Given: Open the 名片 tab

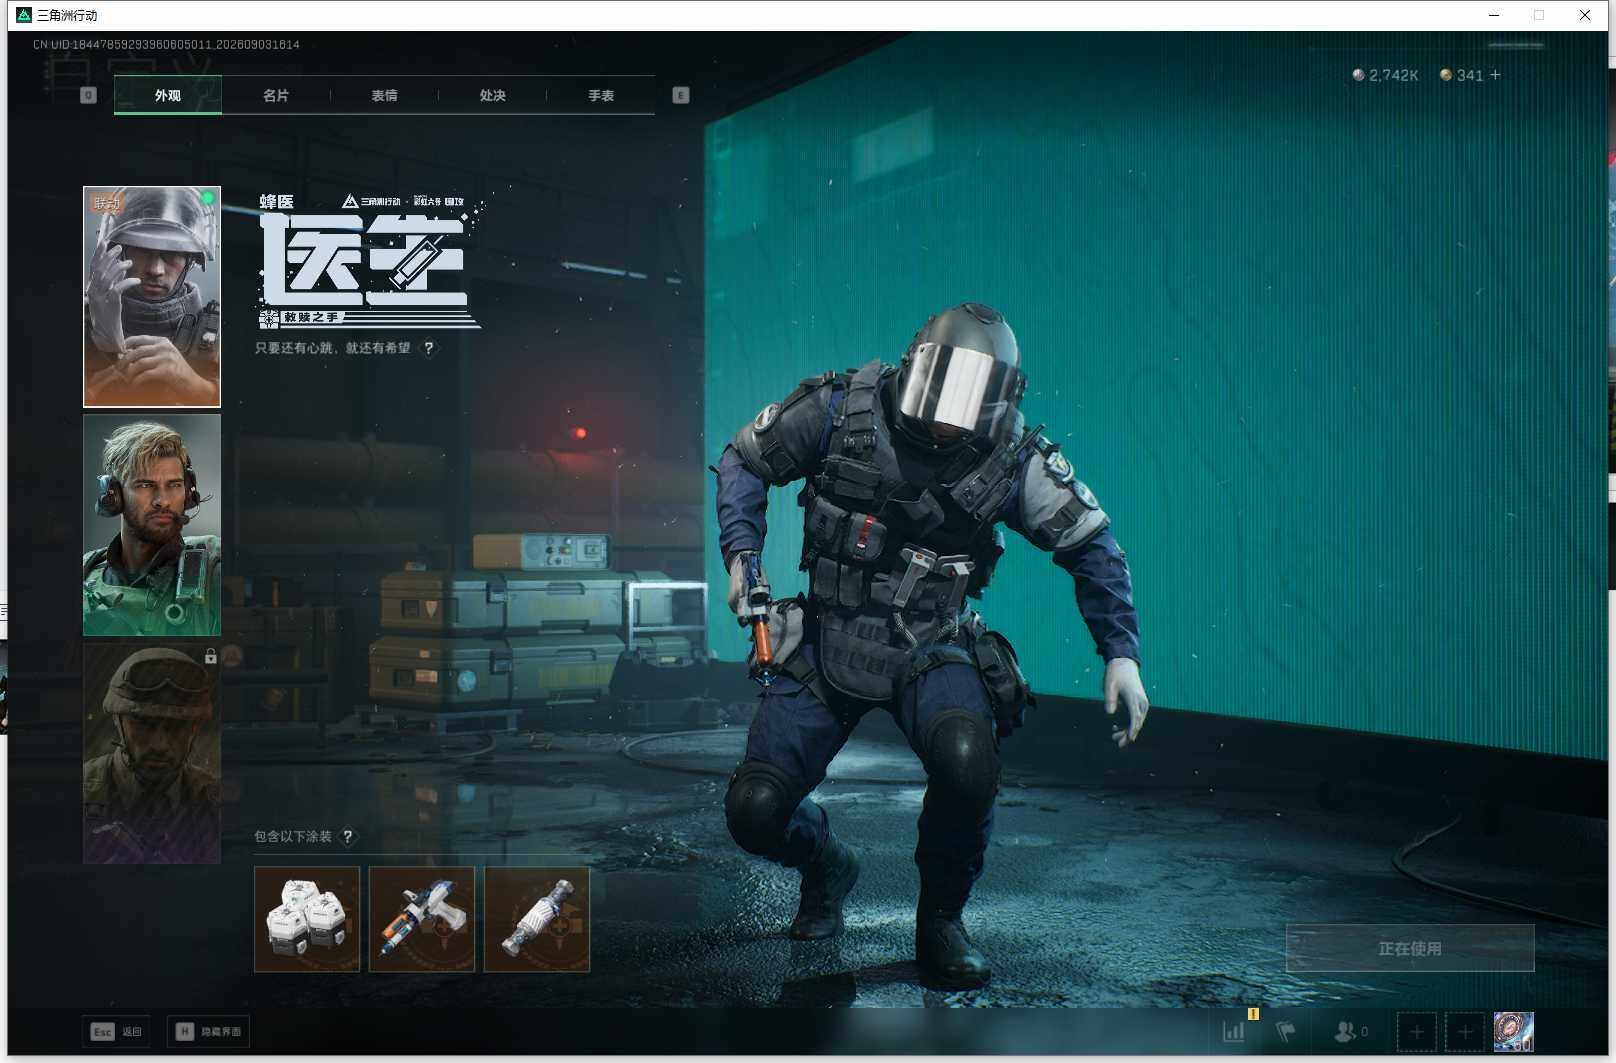Looking at the screenshot, I should tap(276, 95).
